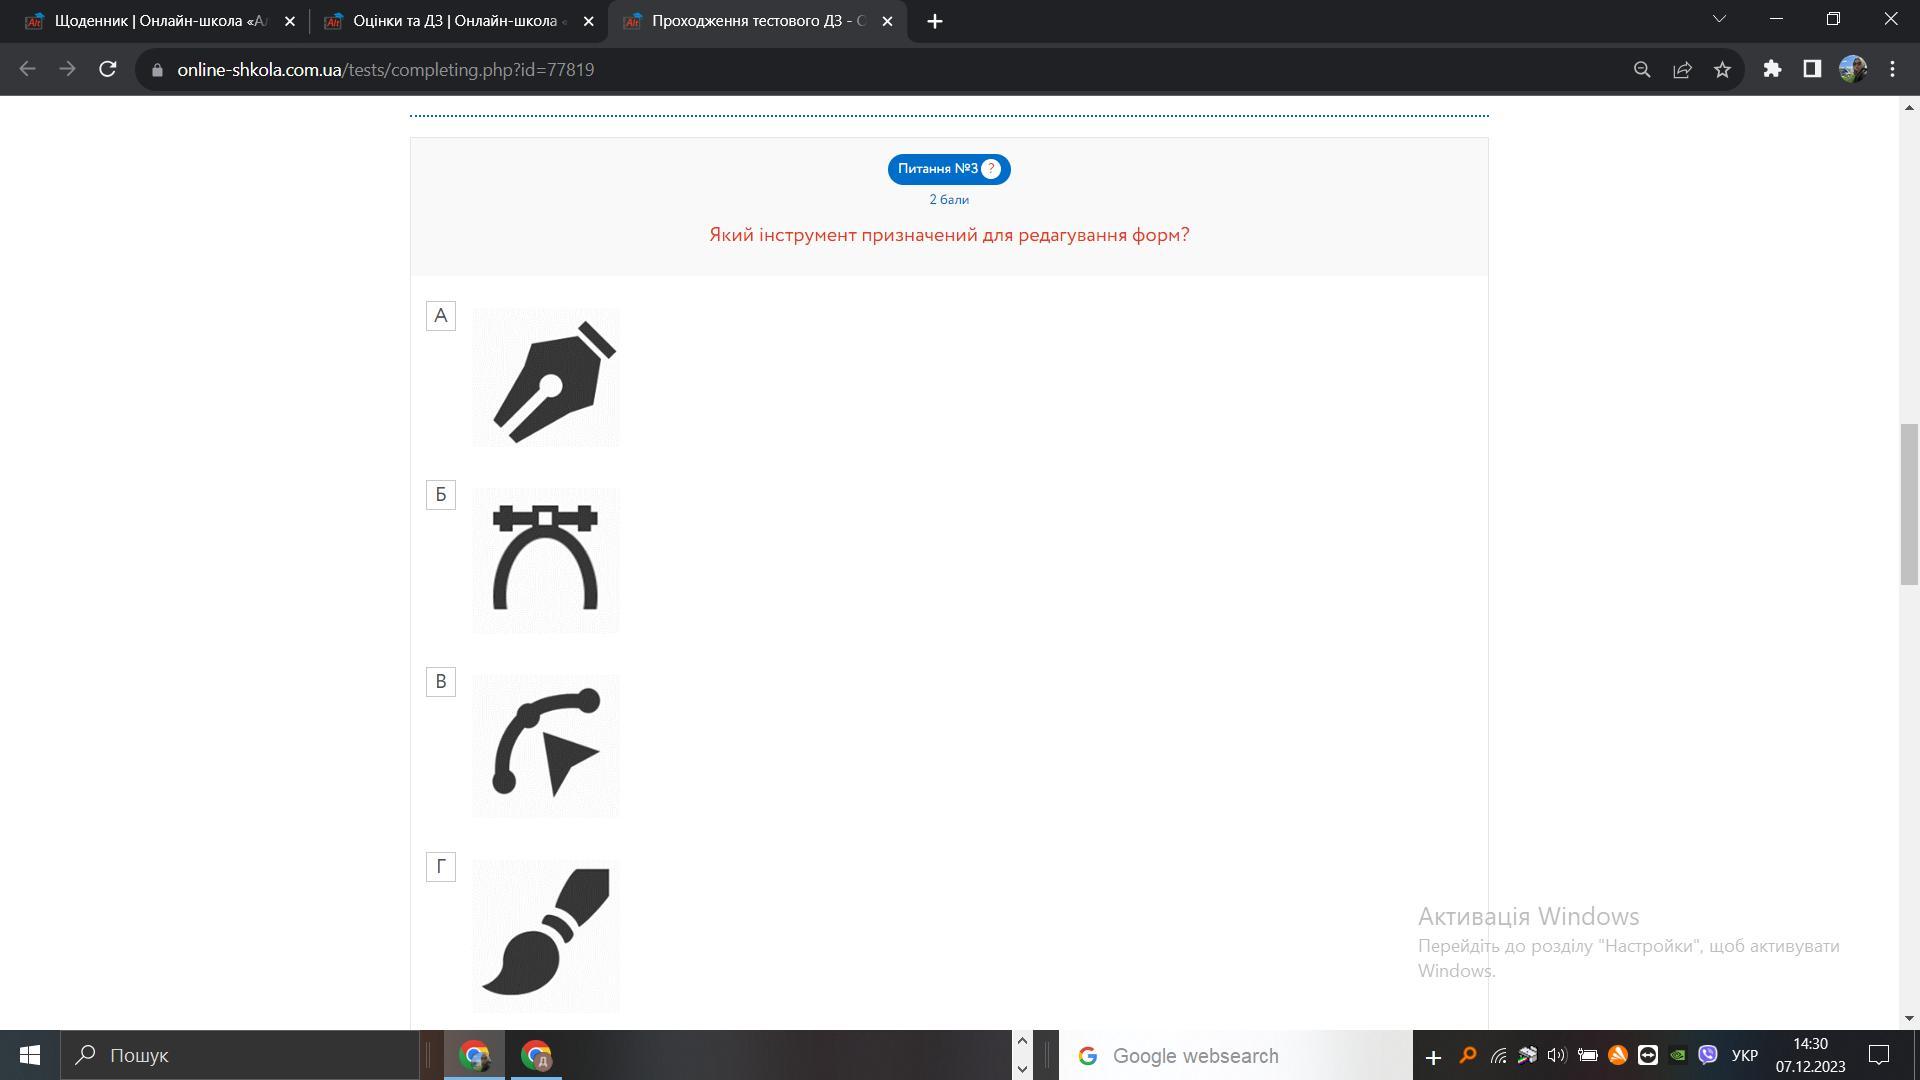Image resolution: width=1920 pixels, height=1080 pixels.
Task: Click the pen nib tool image
Action: pyautogui.click(x=546, y=378)
